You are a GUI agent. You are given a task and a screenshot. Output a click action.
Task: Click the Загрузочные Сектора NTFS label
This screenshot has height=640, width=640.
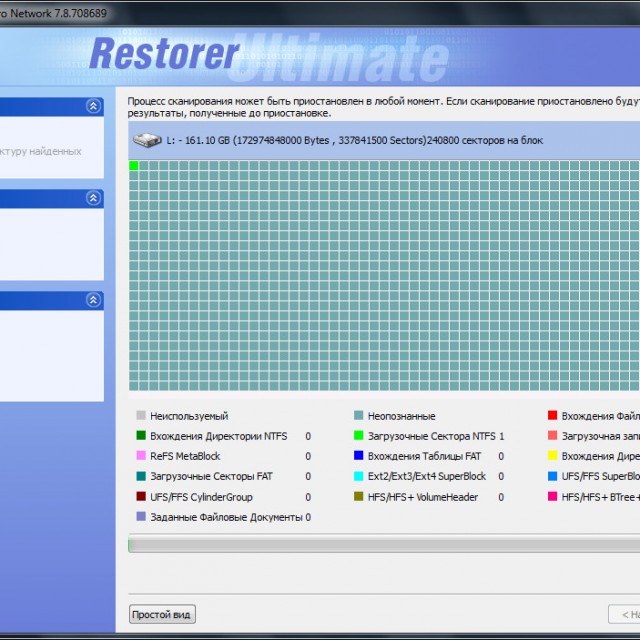point(431,436)
